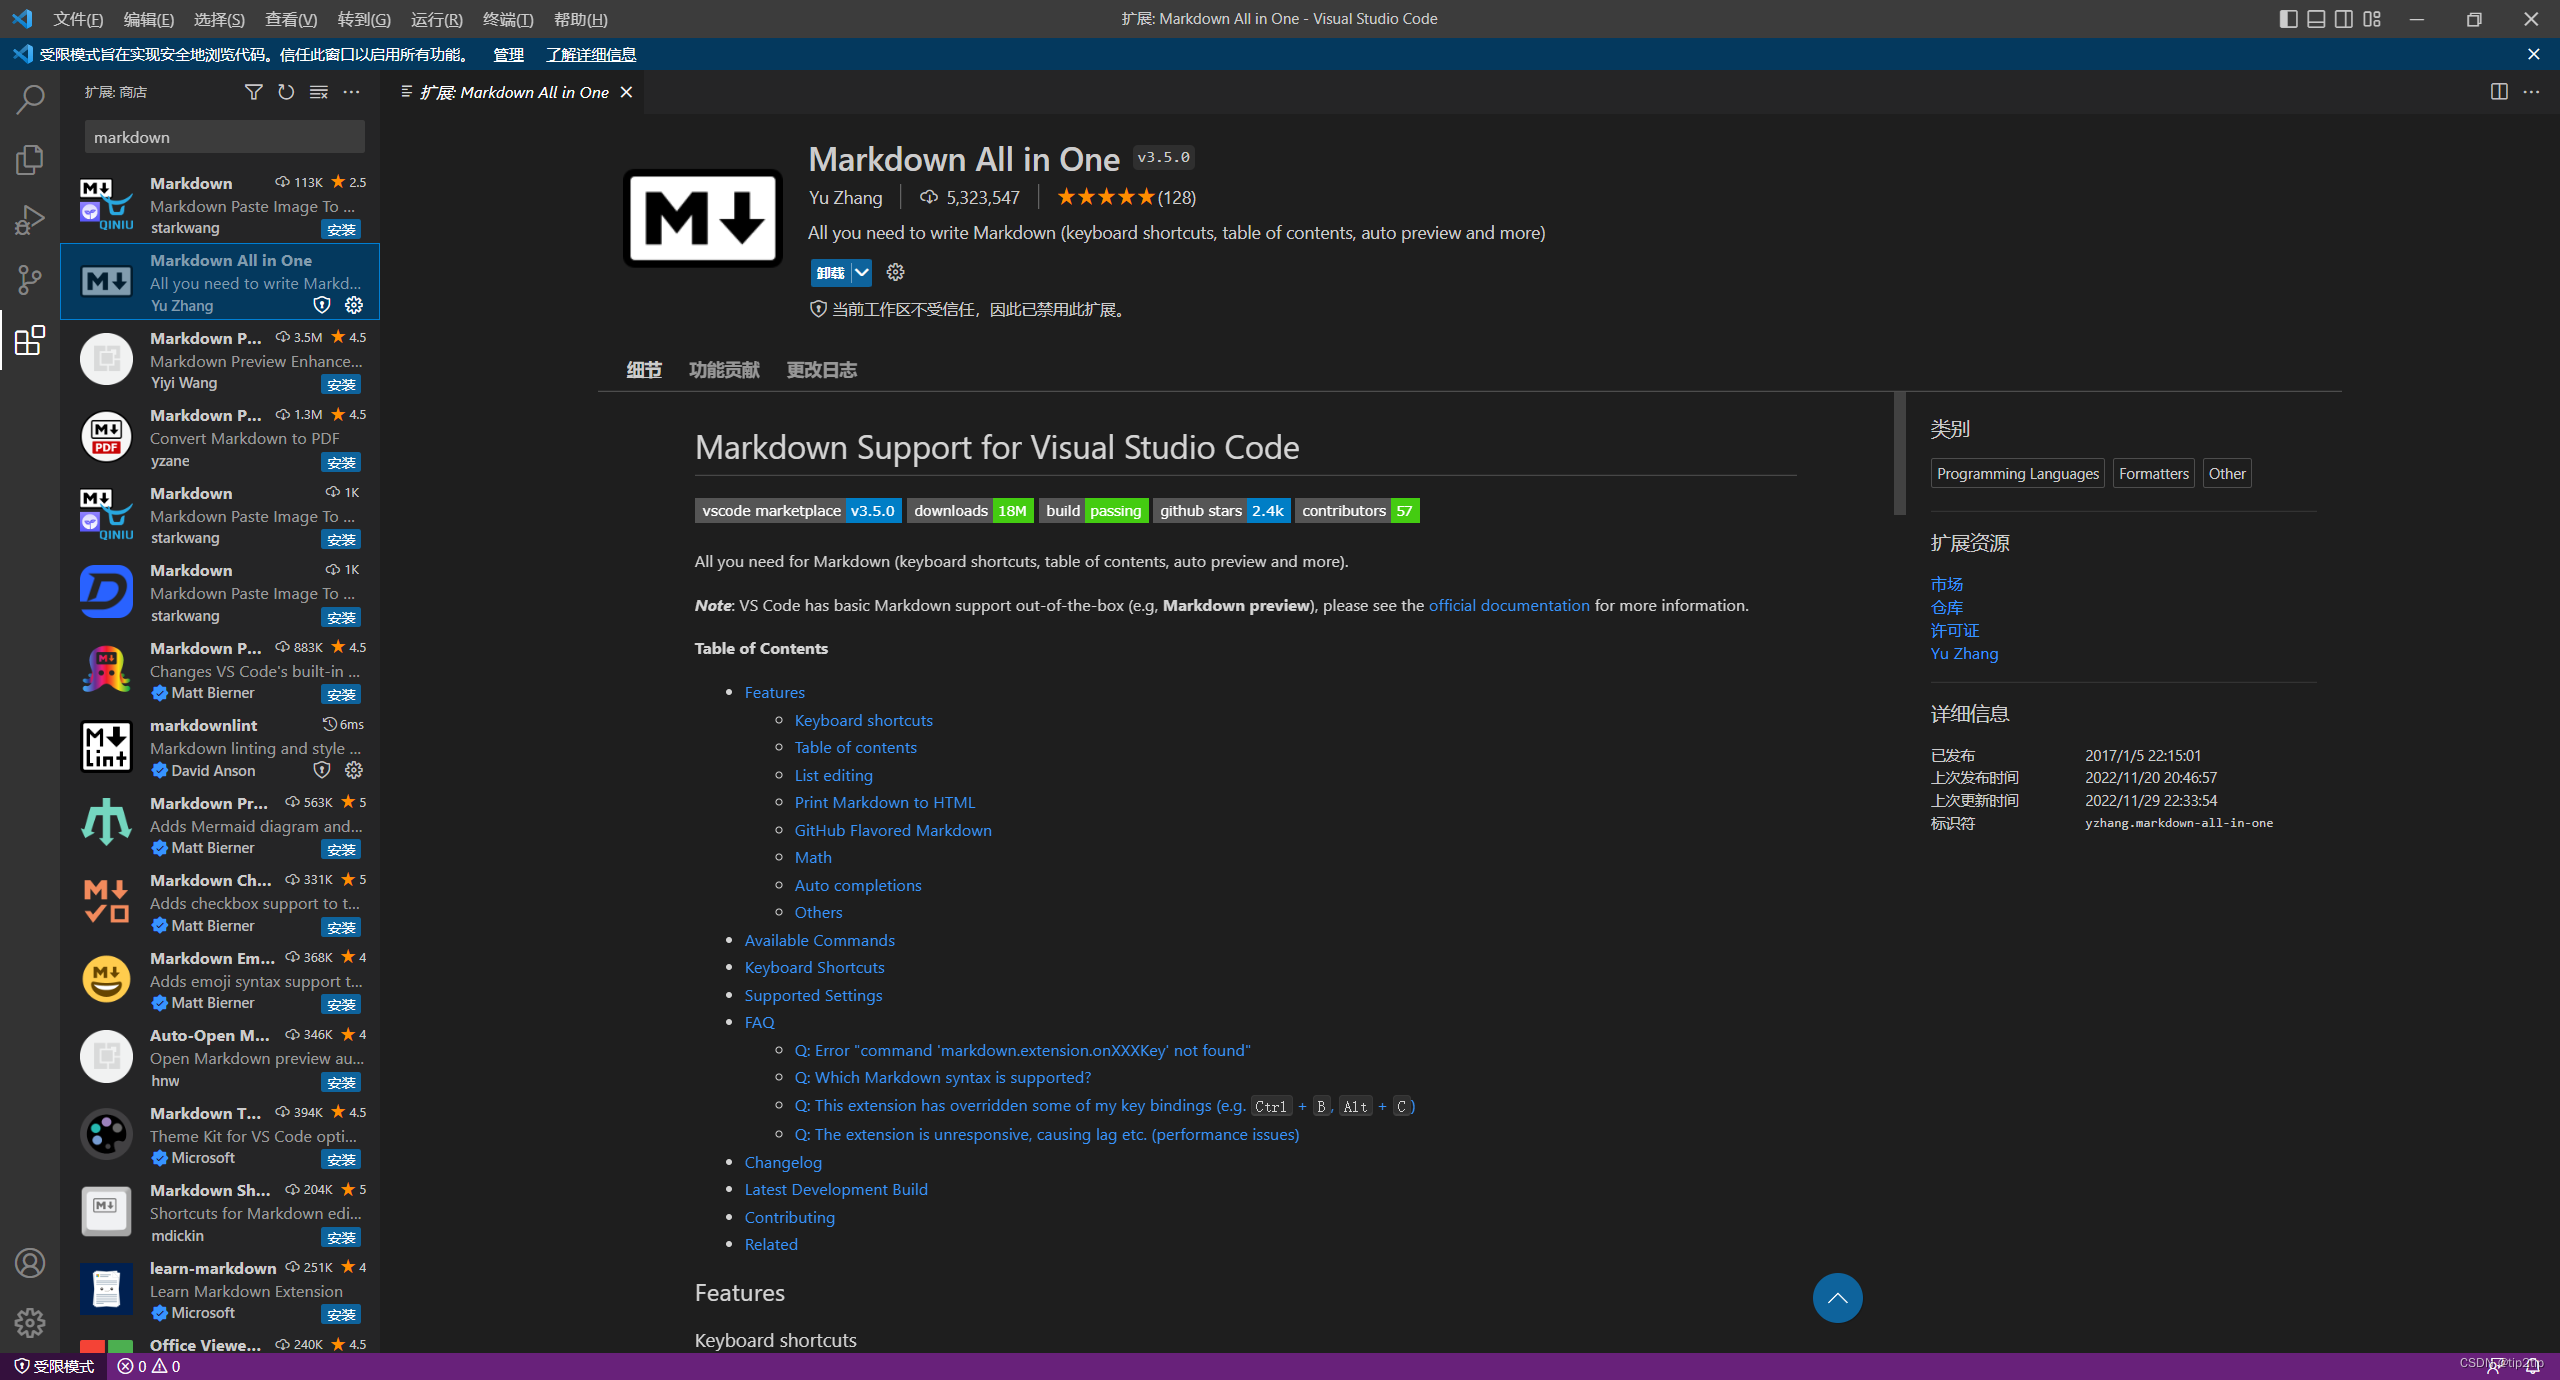Select the Other category tag

(x=2226, y=473)
